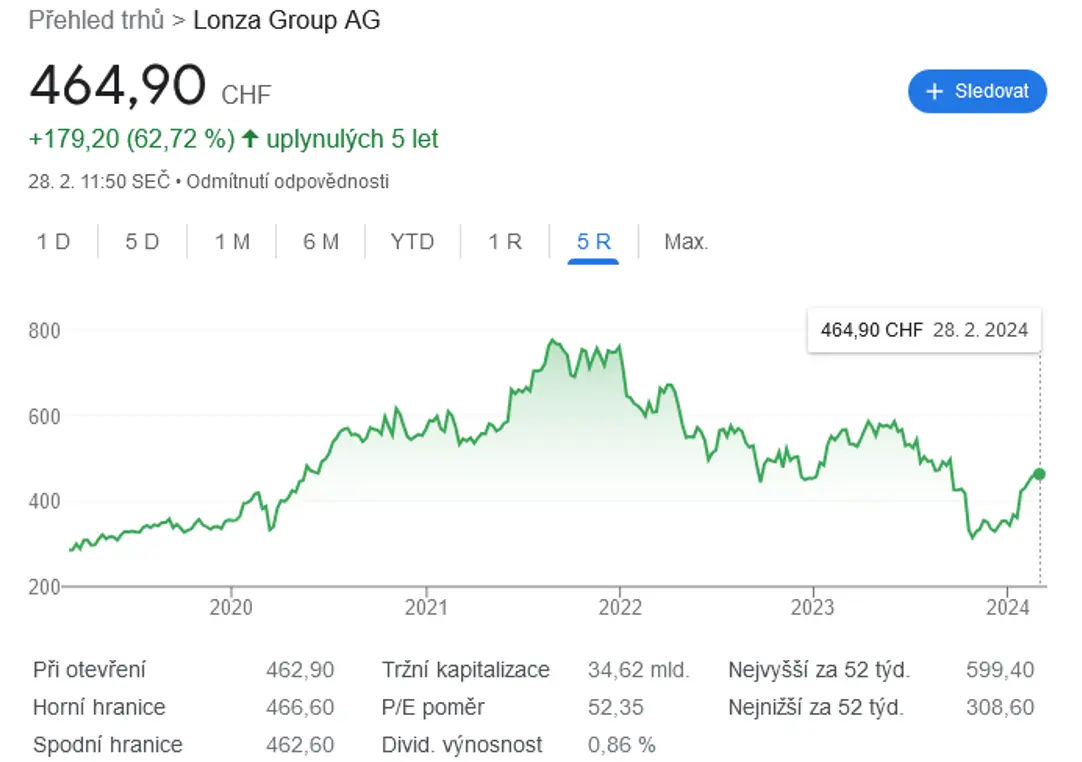Viewport: 1082px width, 762px height.
Task: Click the 2023 marker on the time axis
Action: click(812, 607)
